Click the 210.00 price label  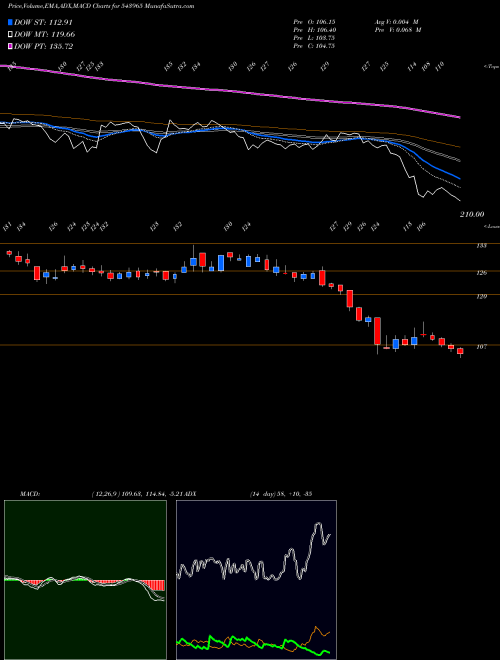pos(472,214)
